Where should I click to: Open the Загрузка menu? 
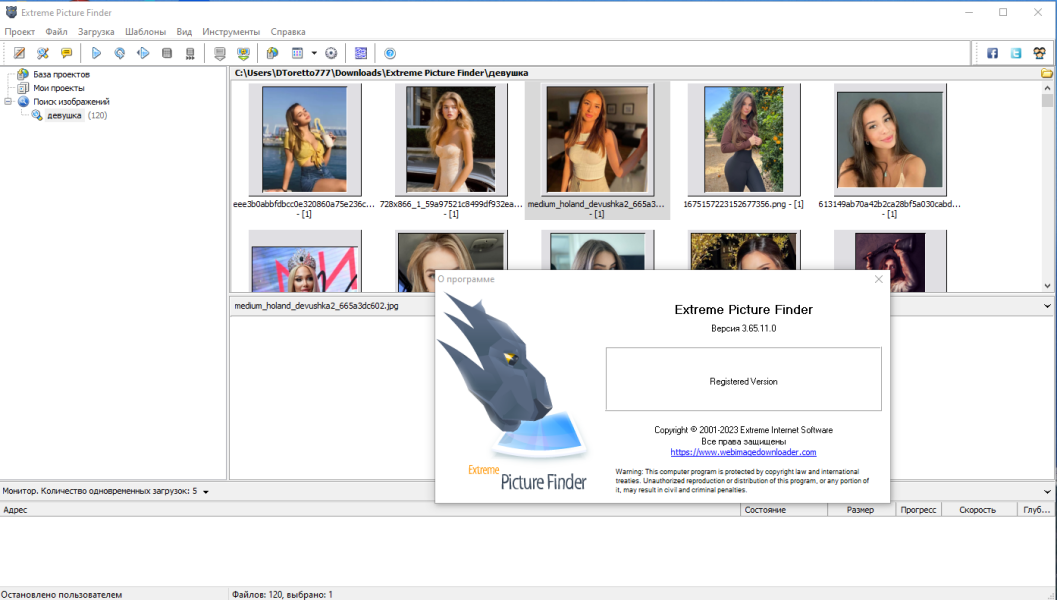point(96,32)
